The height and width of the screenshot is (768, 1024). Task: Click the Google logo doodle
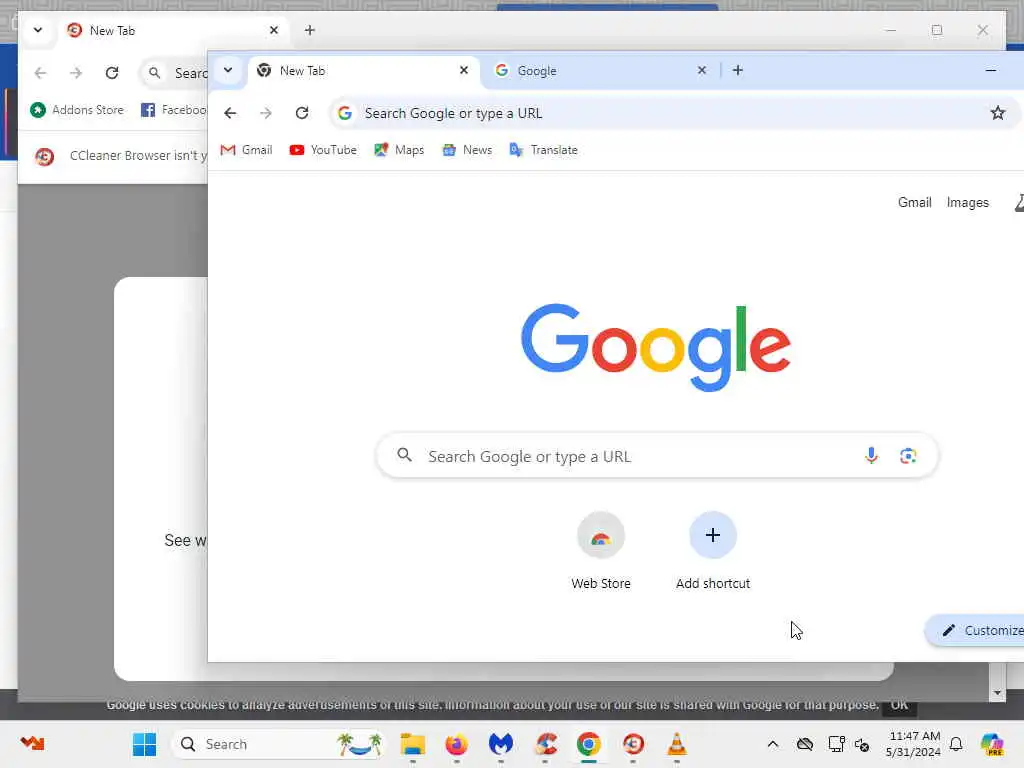pyautogui.click(x=656, y=347)
